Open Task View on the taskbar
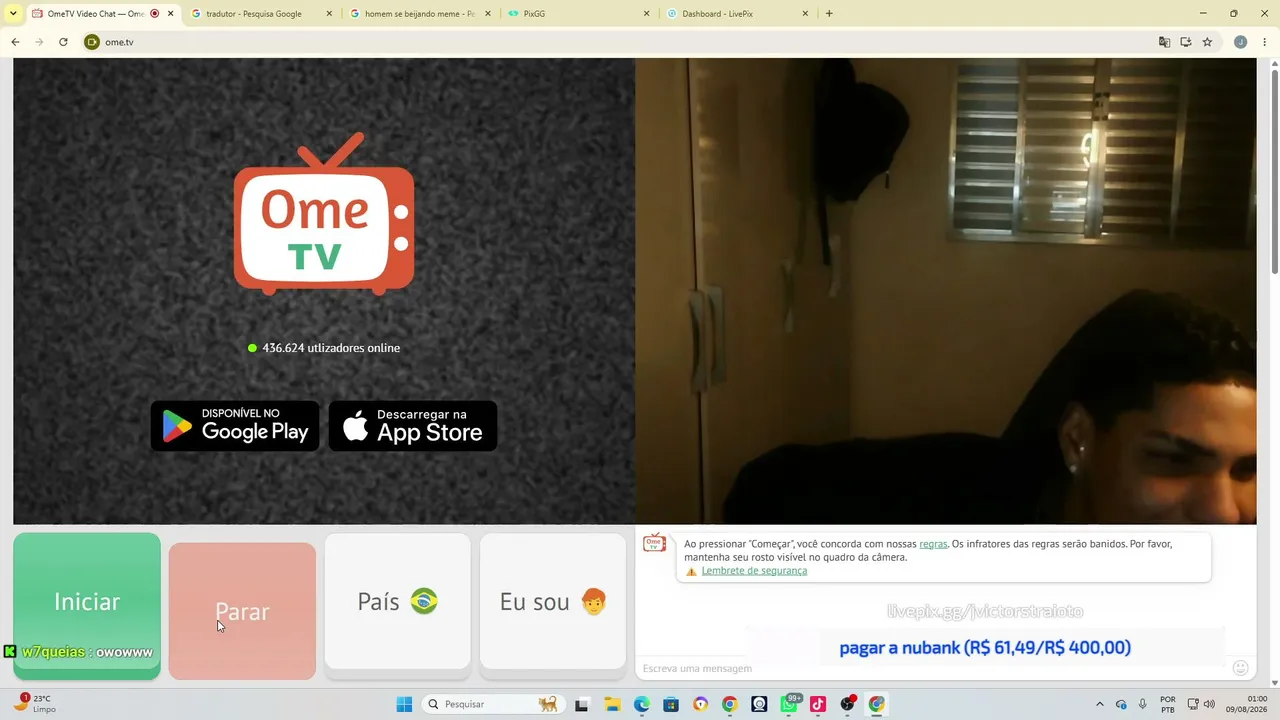The image size is (1280, 720). click(x=581, y=704)
